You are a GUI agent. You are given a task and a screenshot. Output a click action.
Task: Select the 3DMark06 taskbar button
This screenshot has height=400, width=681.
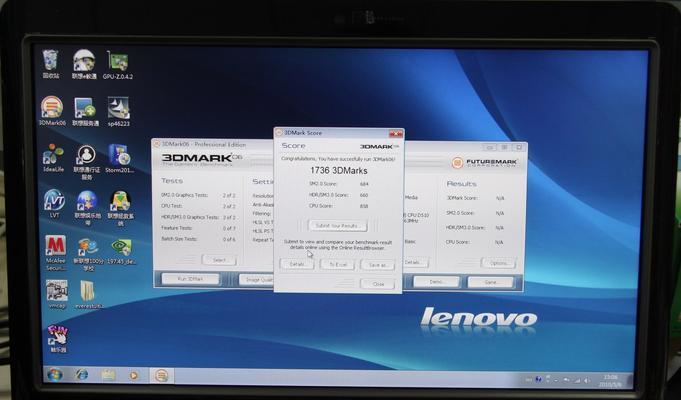coord(161,375)
